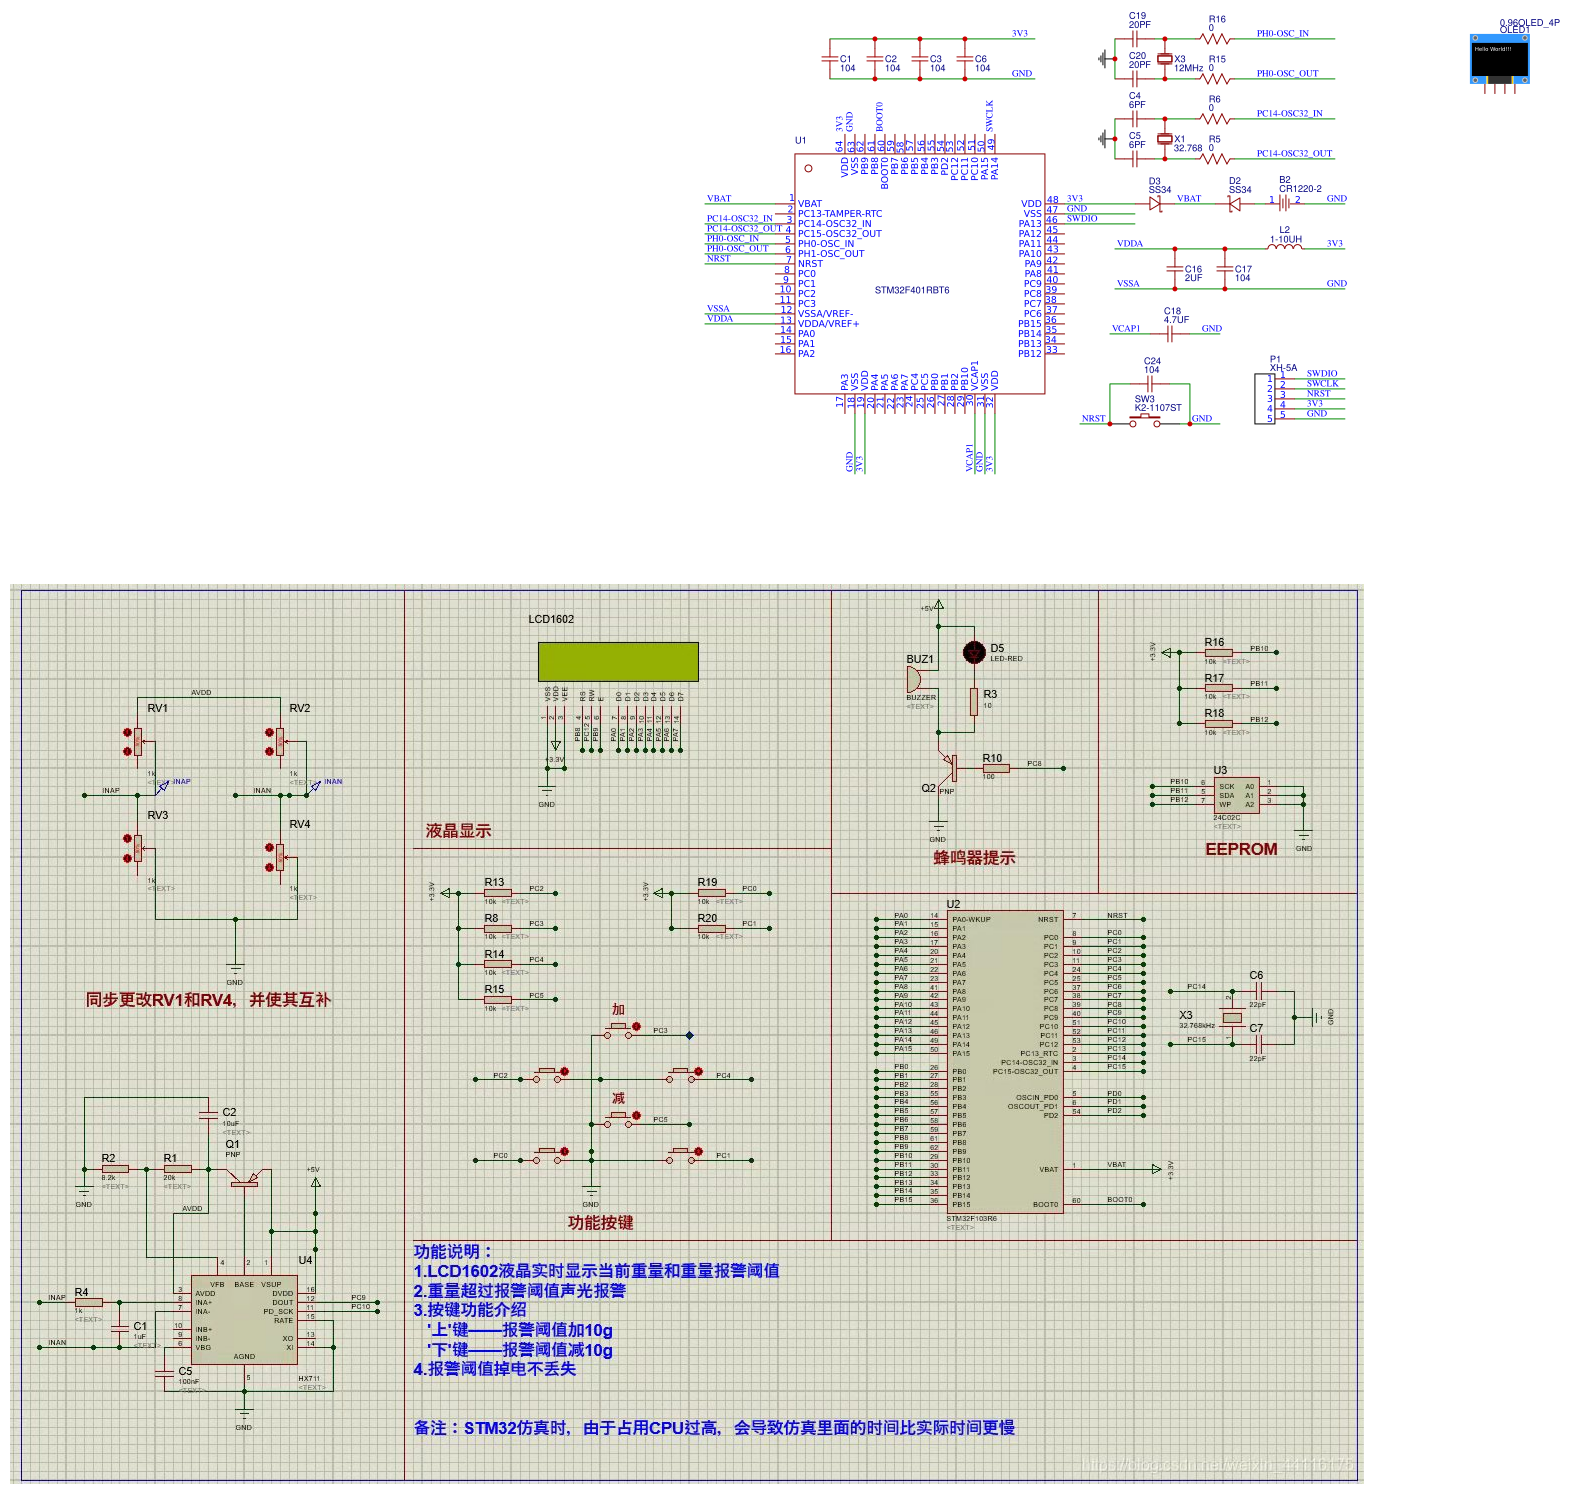Click the U3 24C02C EEPROM chip

pos(1236,795)
